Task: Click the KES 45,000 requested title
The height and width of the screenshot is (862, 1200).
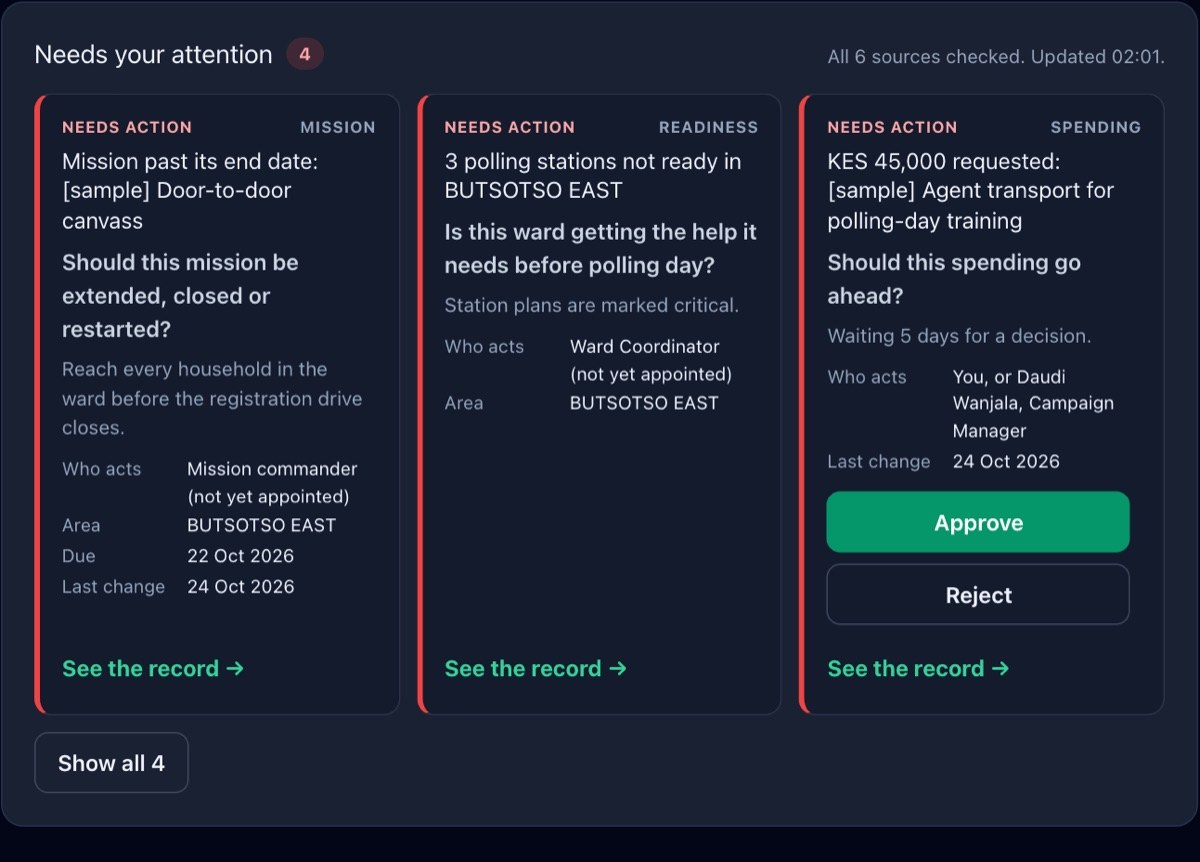Action: [970, 190]
